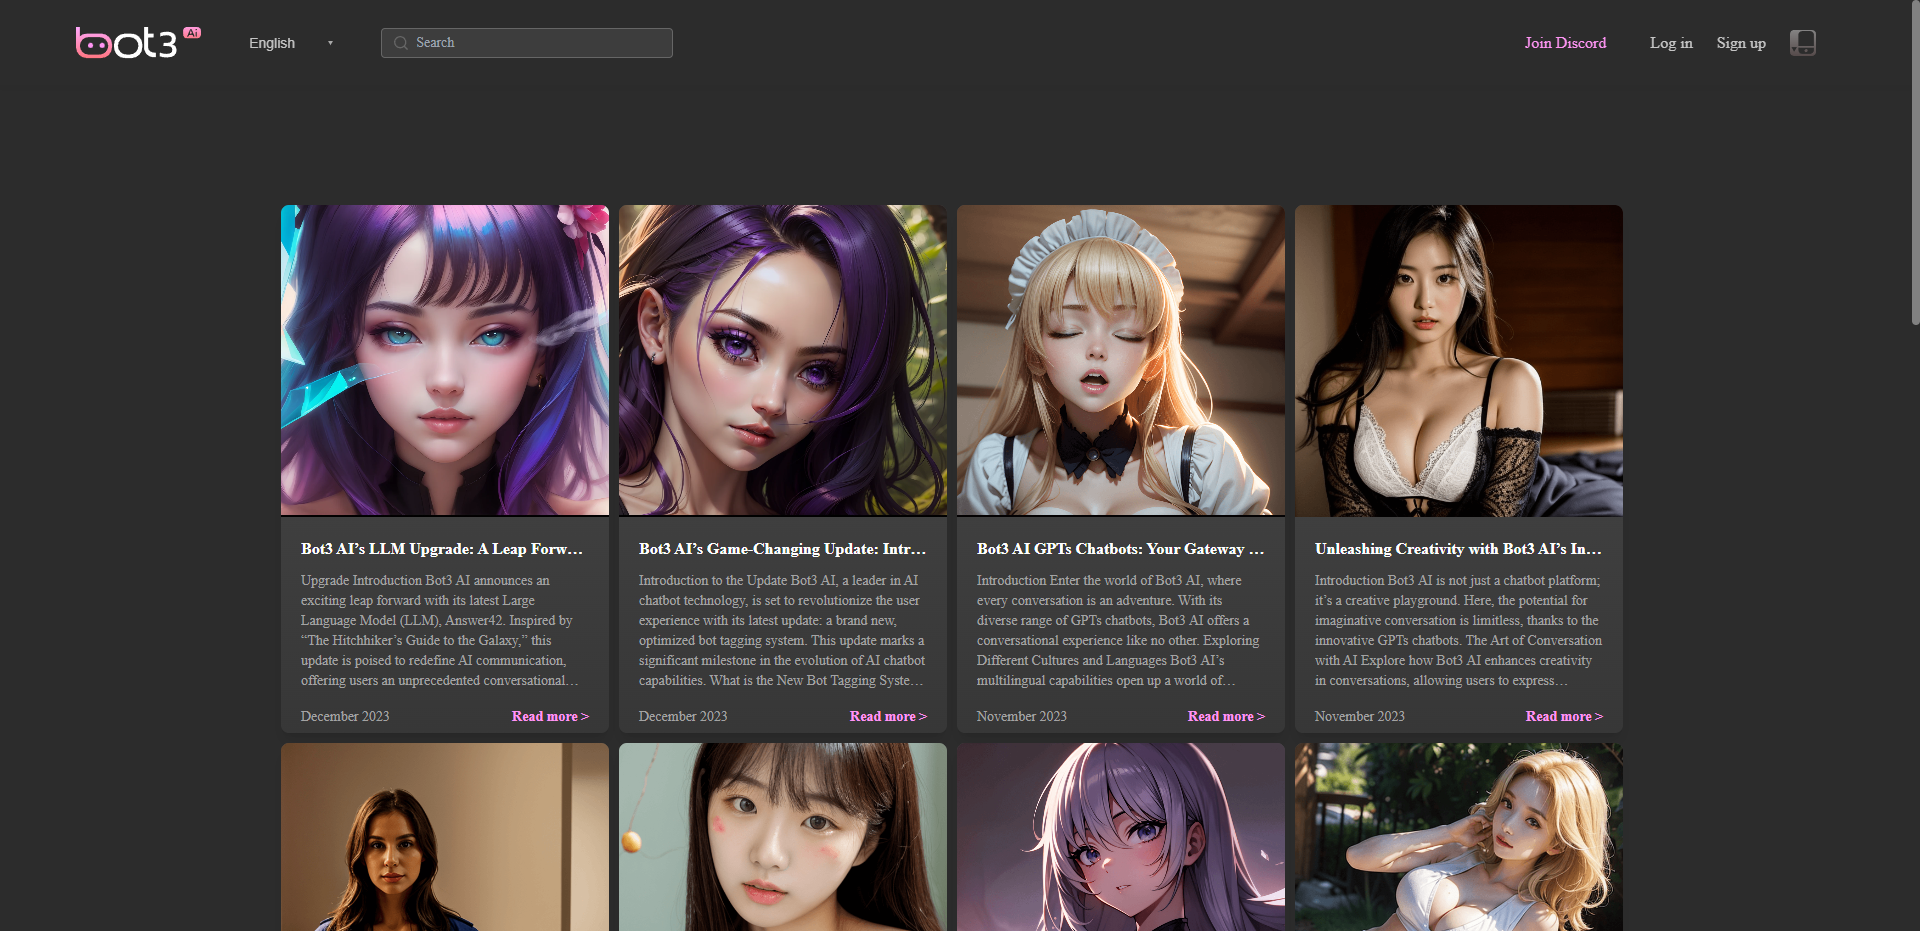Viewport: 1920px width, 931px height.
Task: Open the GPTs Chatbots article image
Action: coord(1121,360)
